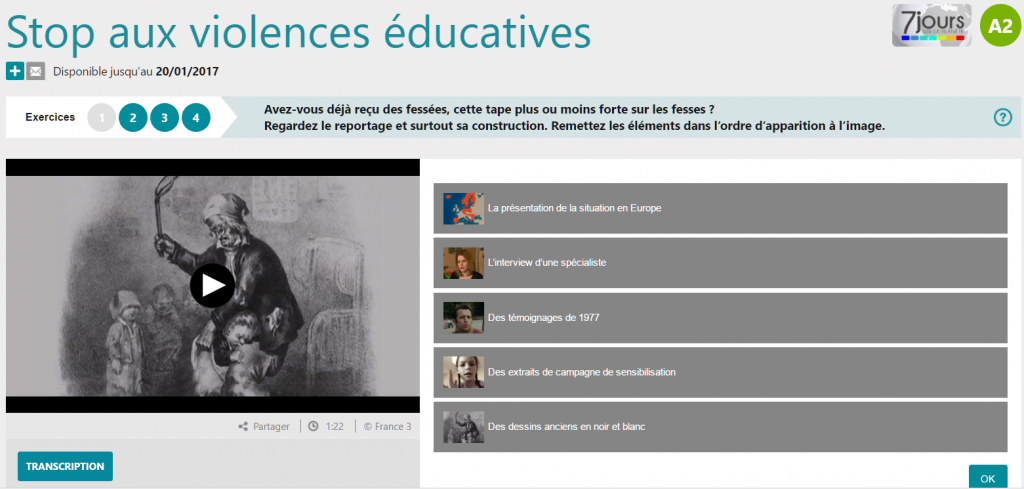Open the Transcription button
Screen dimensions: 1024x489
[65, 466]
